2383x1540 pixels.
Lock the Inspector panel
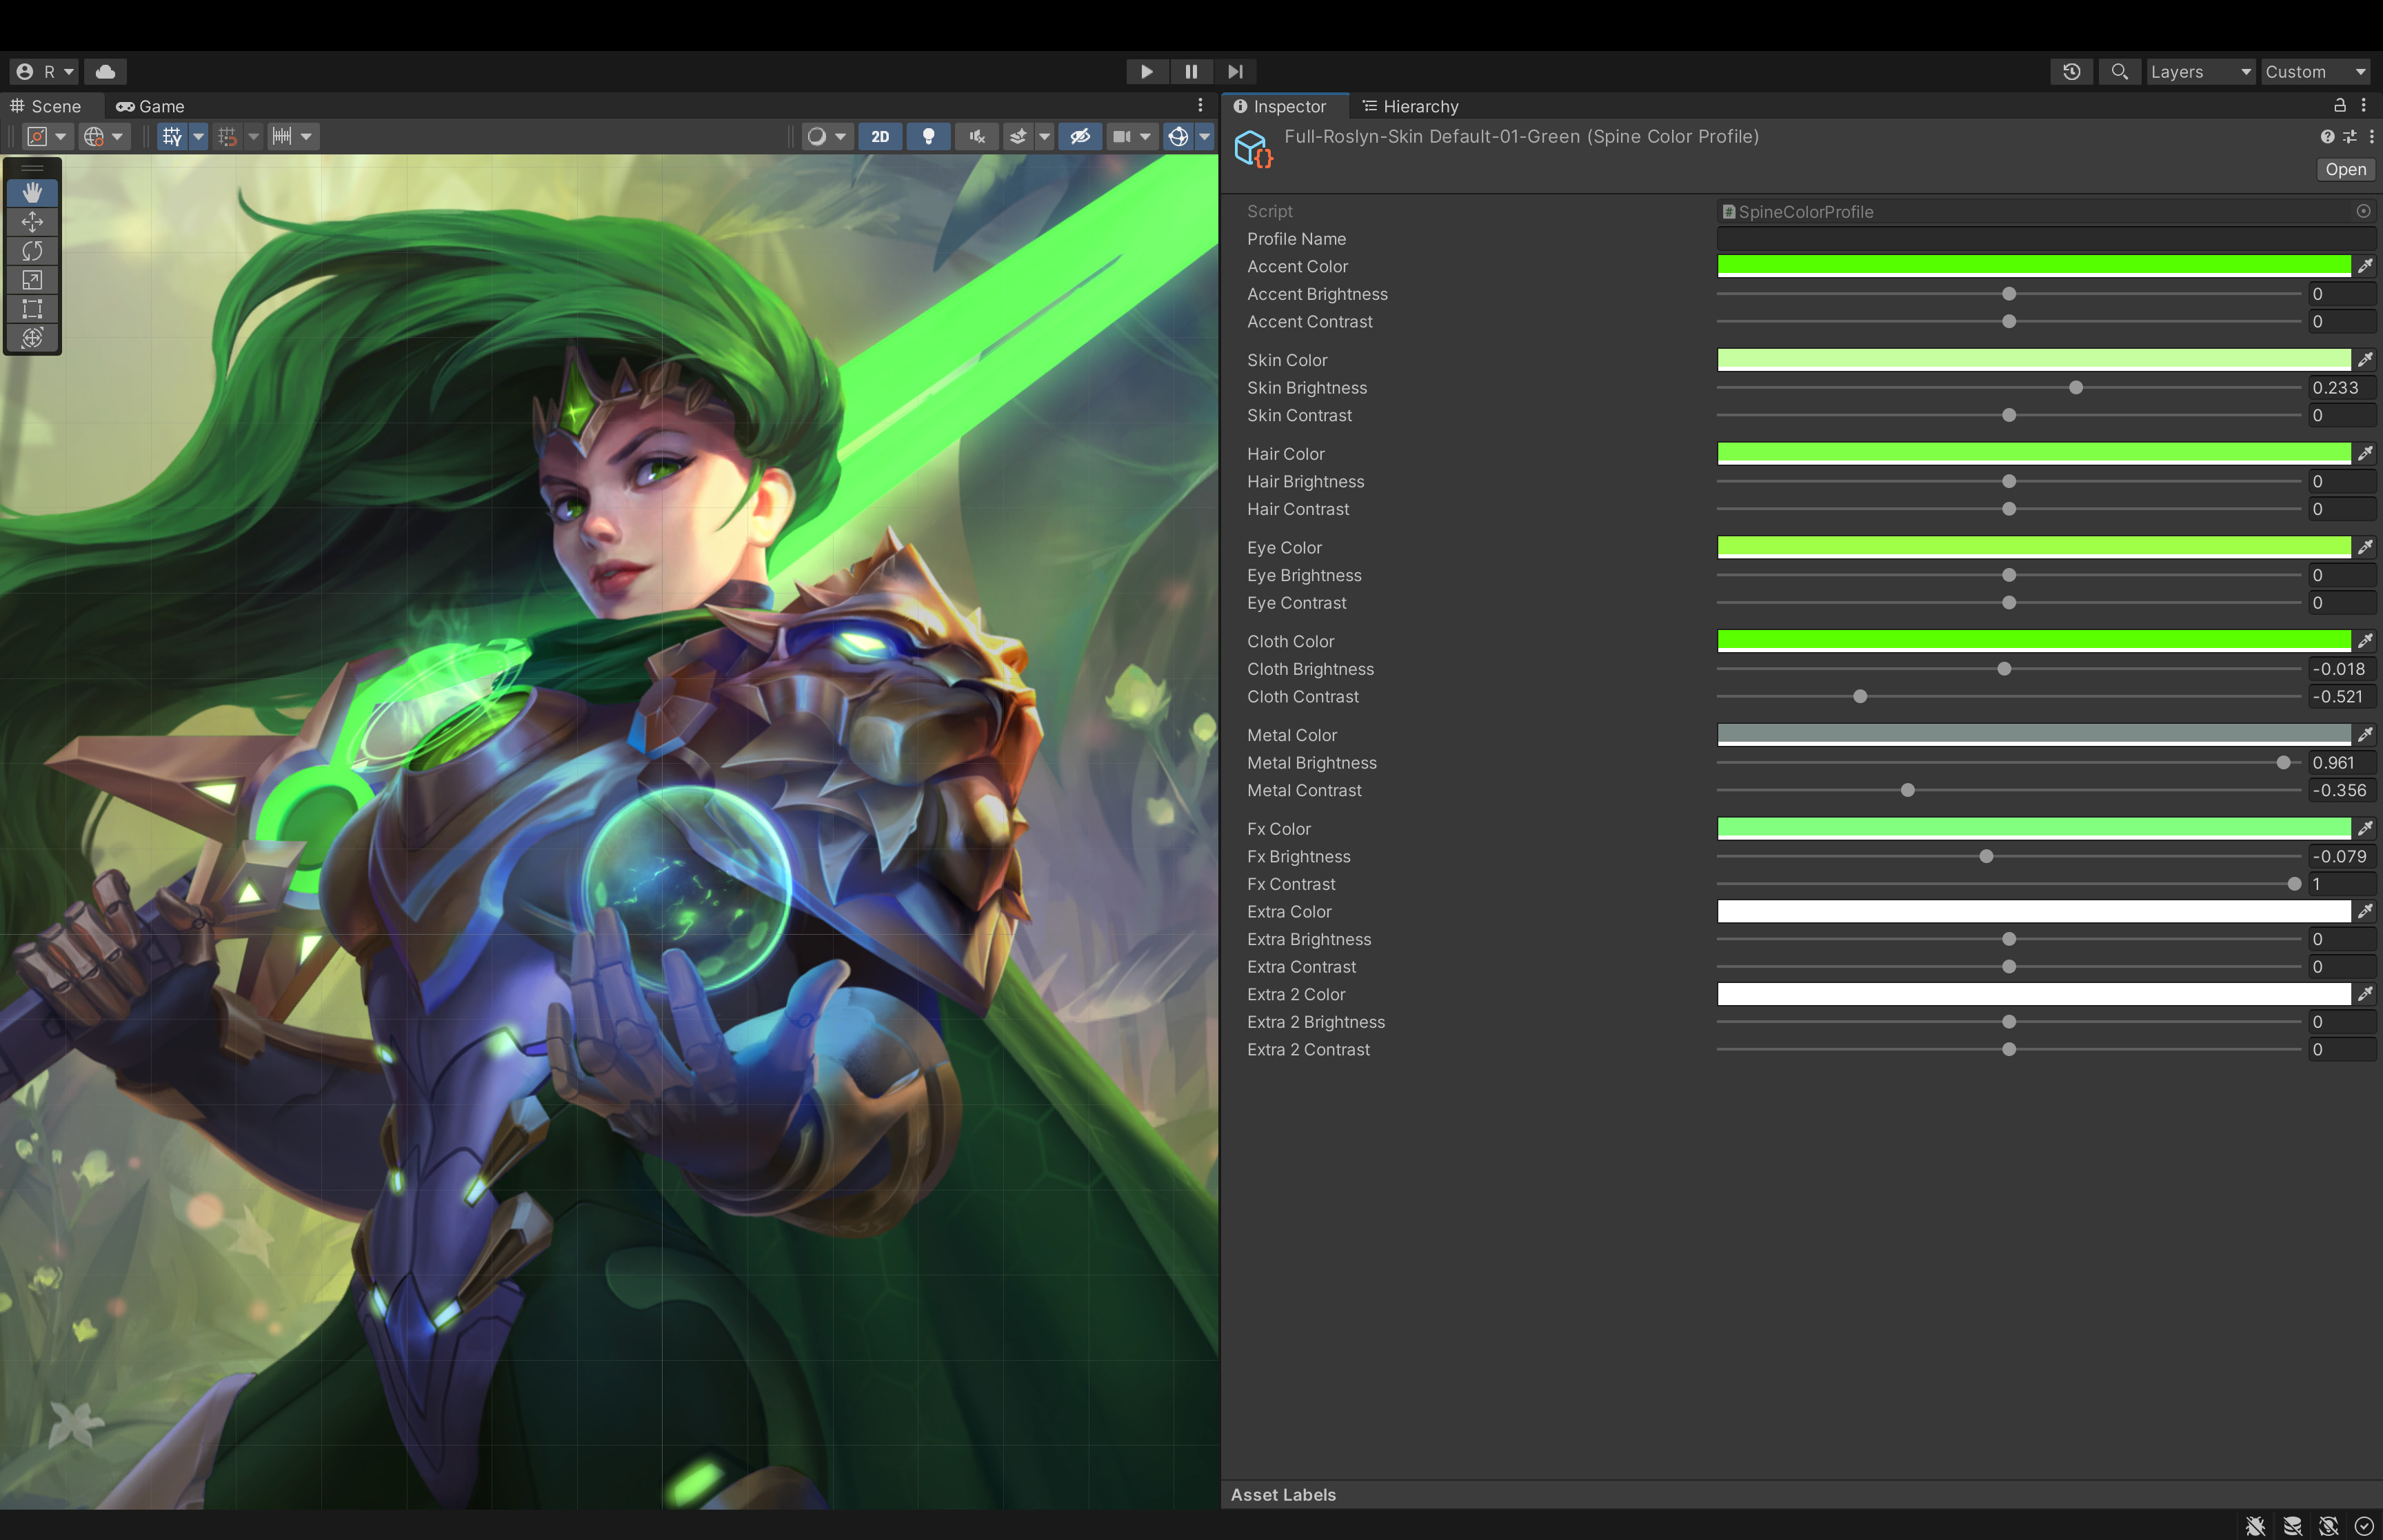coord(2339,106)
